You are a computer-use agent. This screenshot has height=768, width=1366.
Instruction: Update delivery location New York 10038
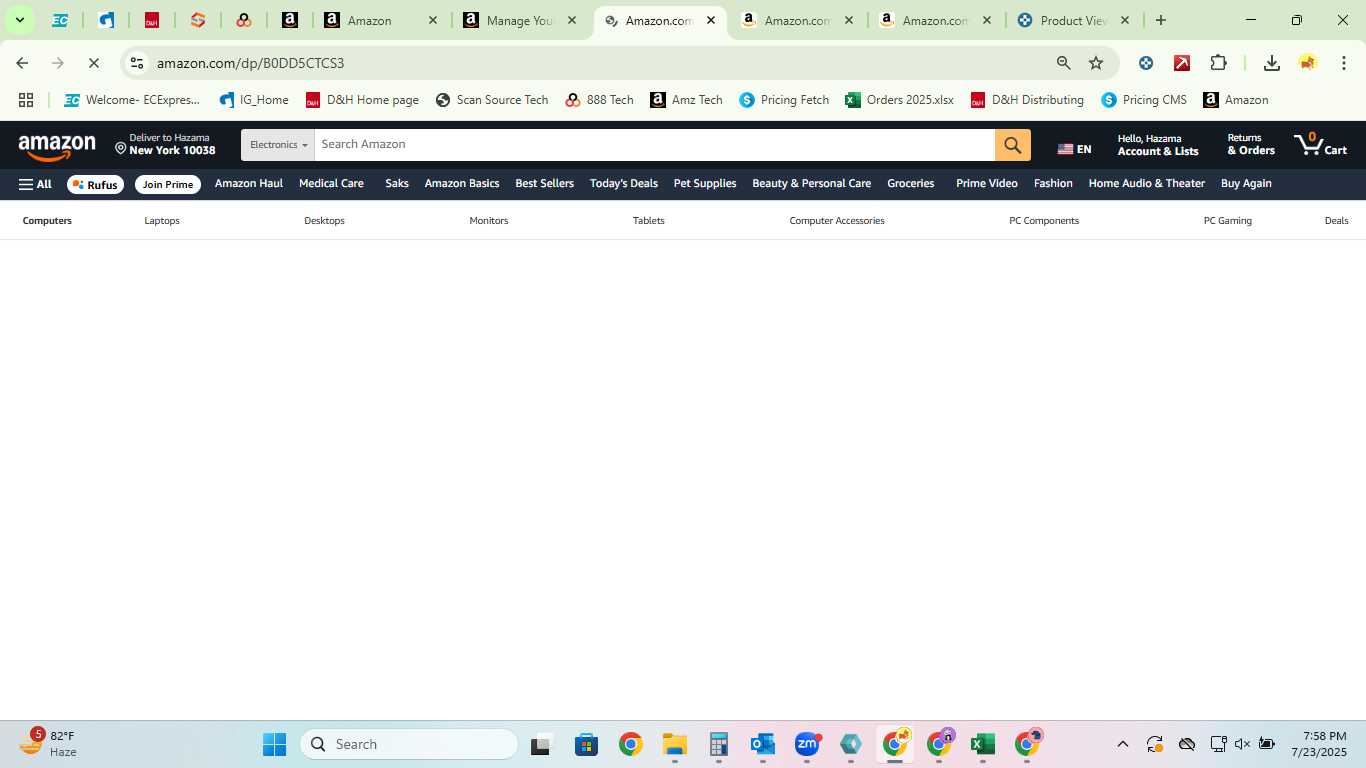tap(165, 145)
